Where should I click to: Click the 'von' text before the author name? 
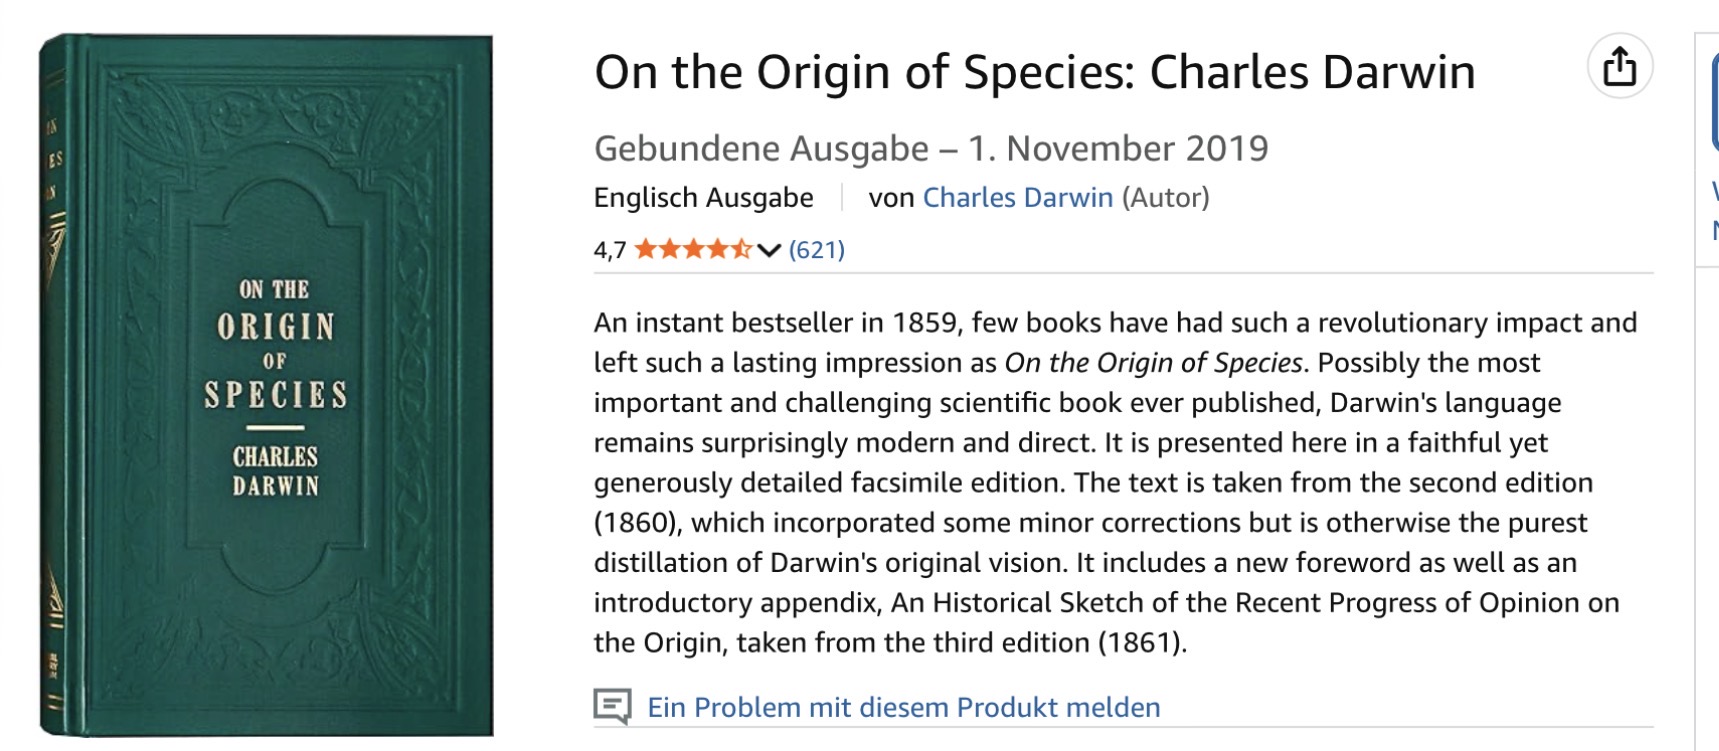pos(890,198)
